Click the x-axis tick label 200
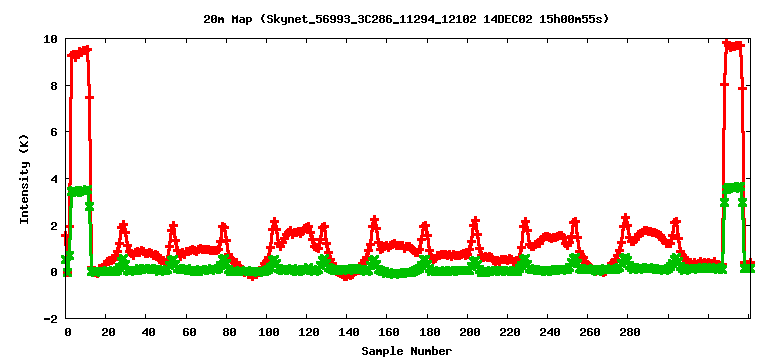Screen dimensions: 768x360 [x=469, y=333]
